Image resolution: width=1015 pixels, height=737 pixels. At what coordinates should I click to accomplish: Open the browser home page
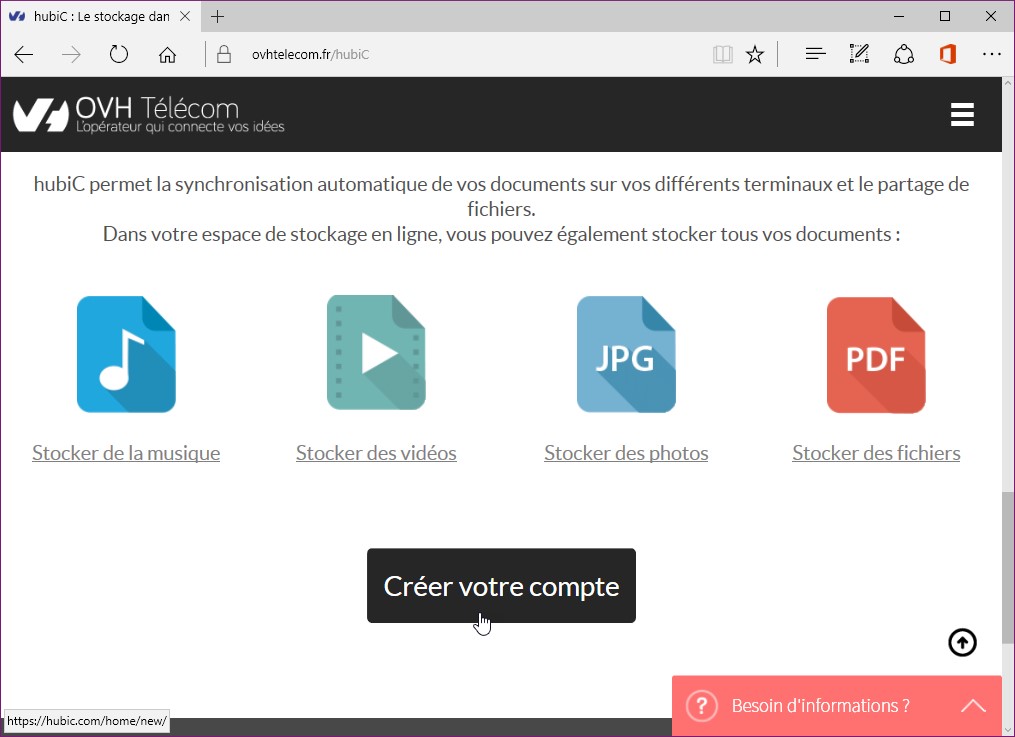[167, 55]
